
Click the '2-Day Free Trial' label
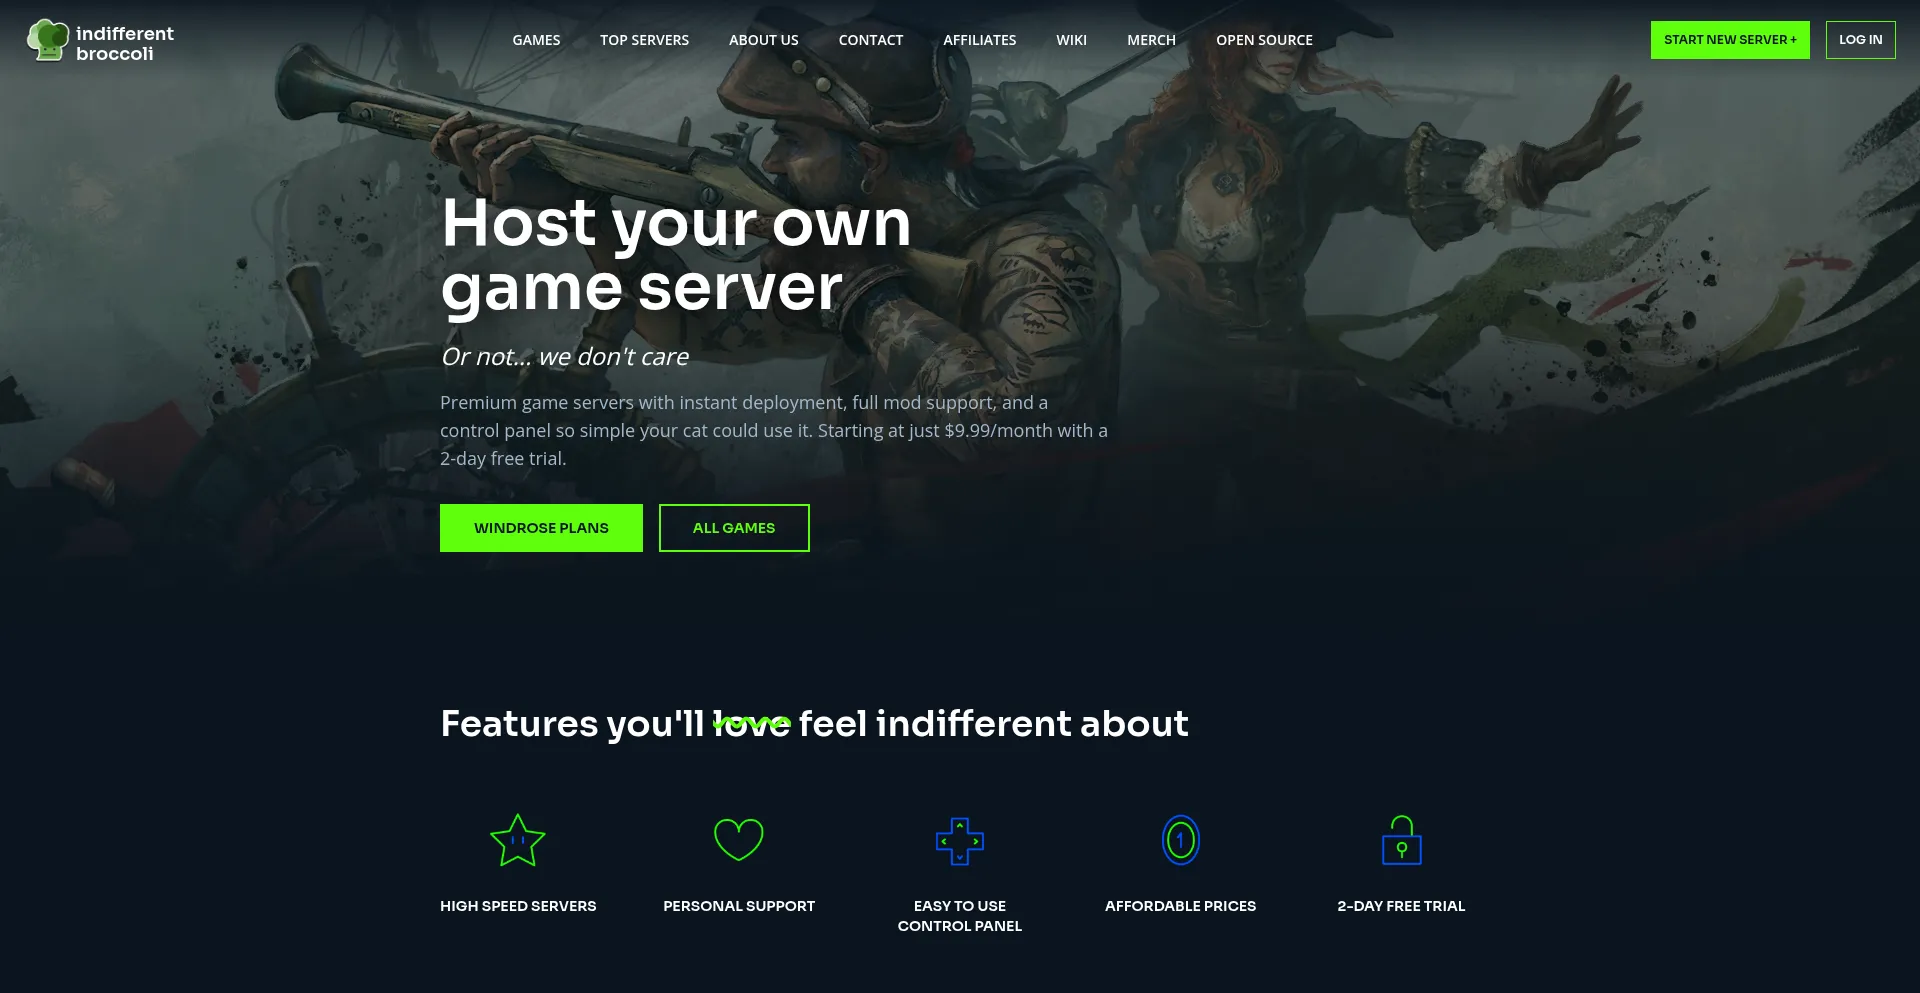point(1401,906)
